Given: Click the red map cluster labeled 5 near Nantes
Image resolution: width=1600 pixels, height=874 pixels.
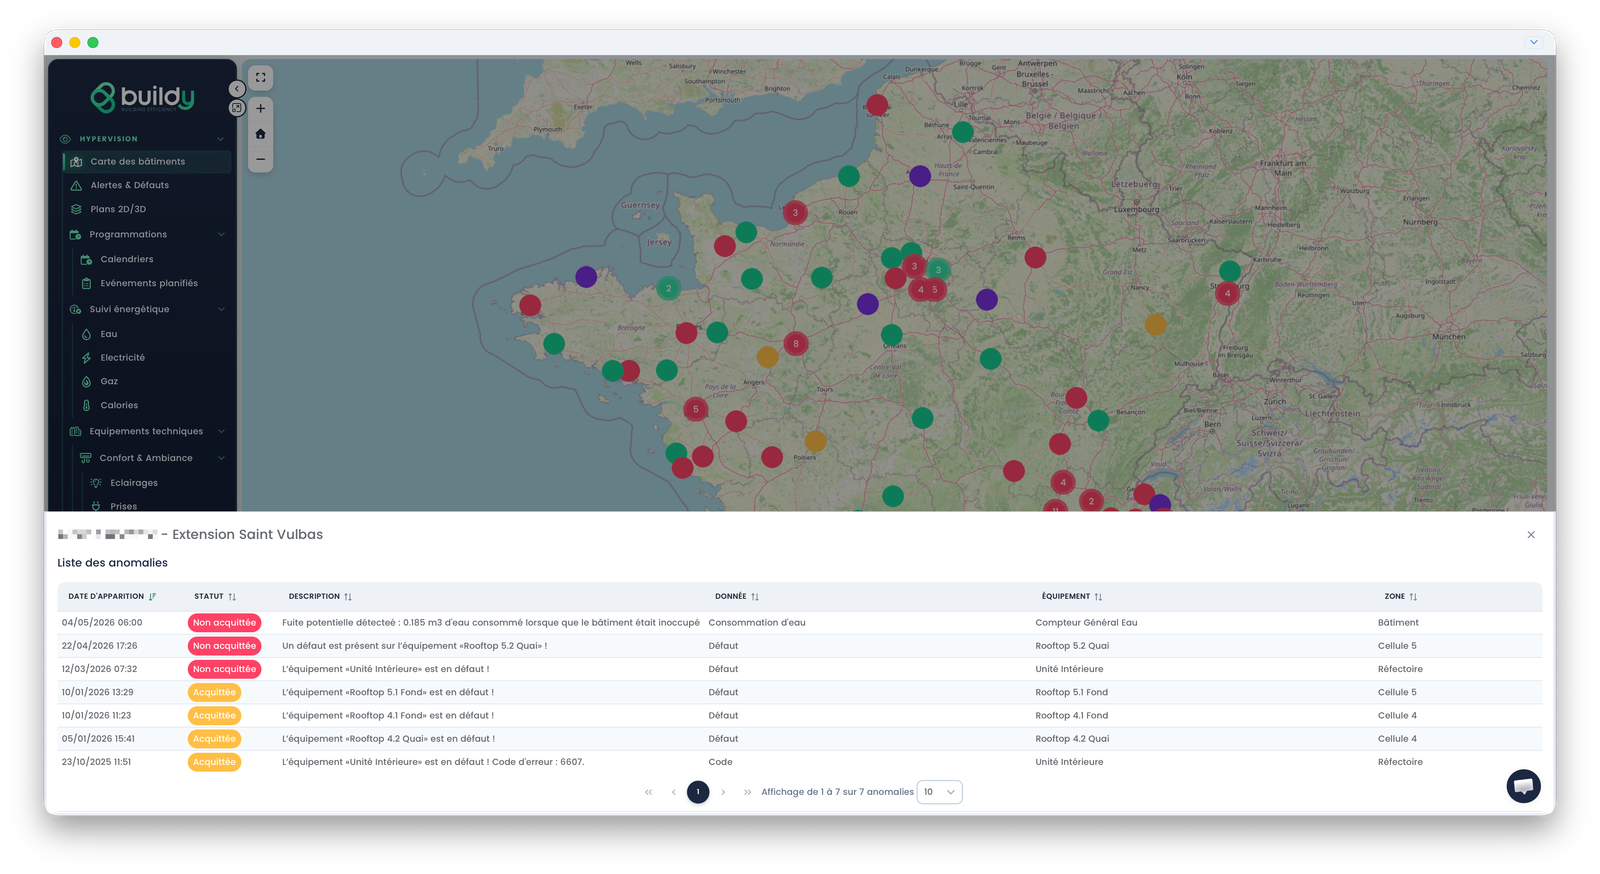Looking at the screenshot, I should point(696,409).
